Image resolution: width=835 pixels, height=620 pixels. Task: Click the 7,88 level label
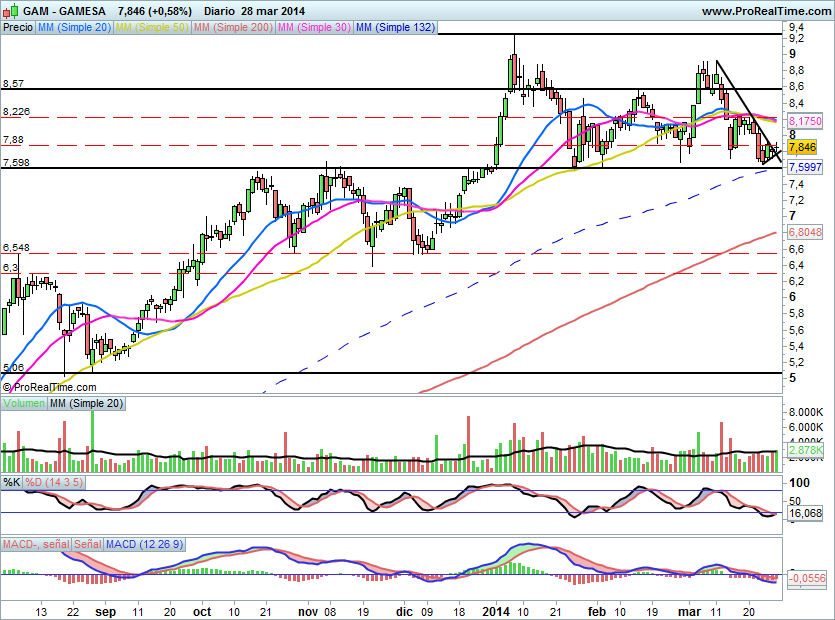pos(13,140)
